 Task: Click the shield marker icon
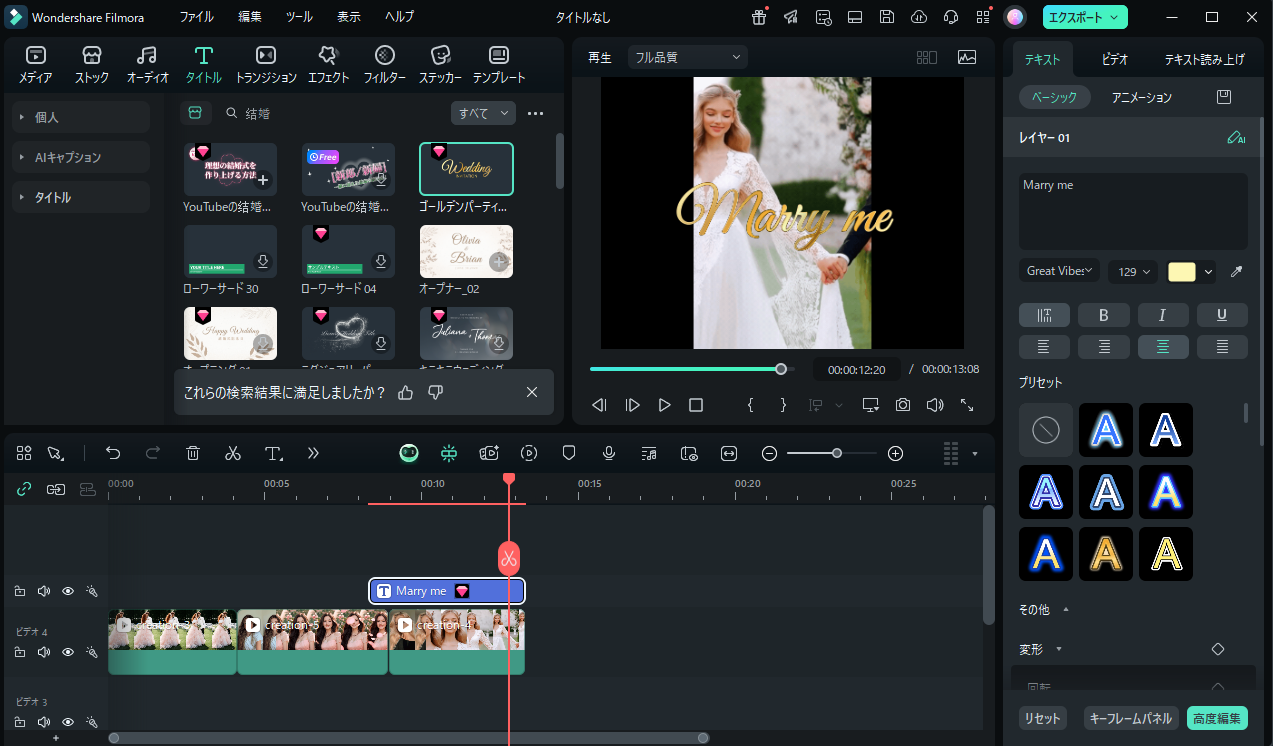pos(569,453)
